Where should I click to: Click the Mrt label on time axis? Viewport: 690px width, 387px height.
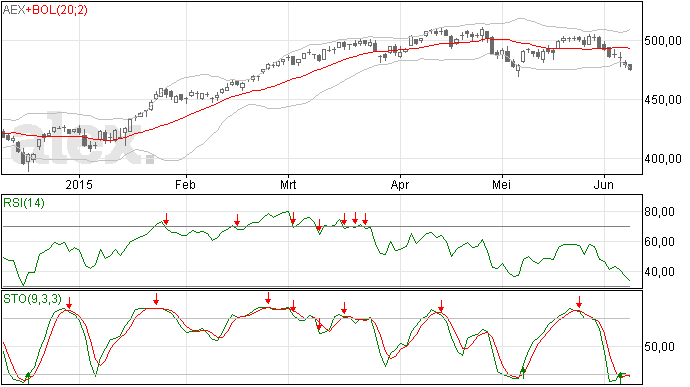288,184
